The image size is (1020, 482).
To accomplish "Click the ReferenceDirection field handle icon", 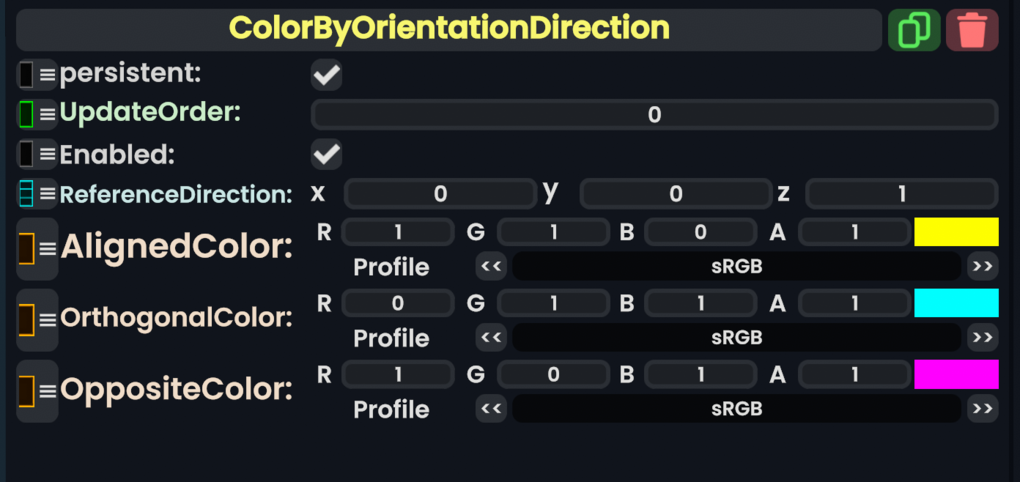I will (x=37, y=194).
